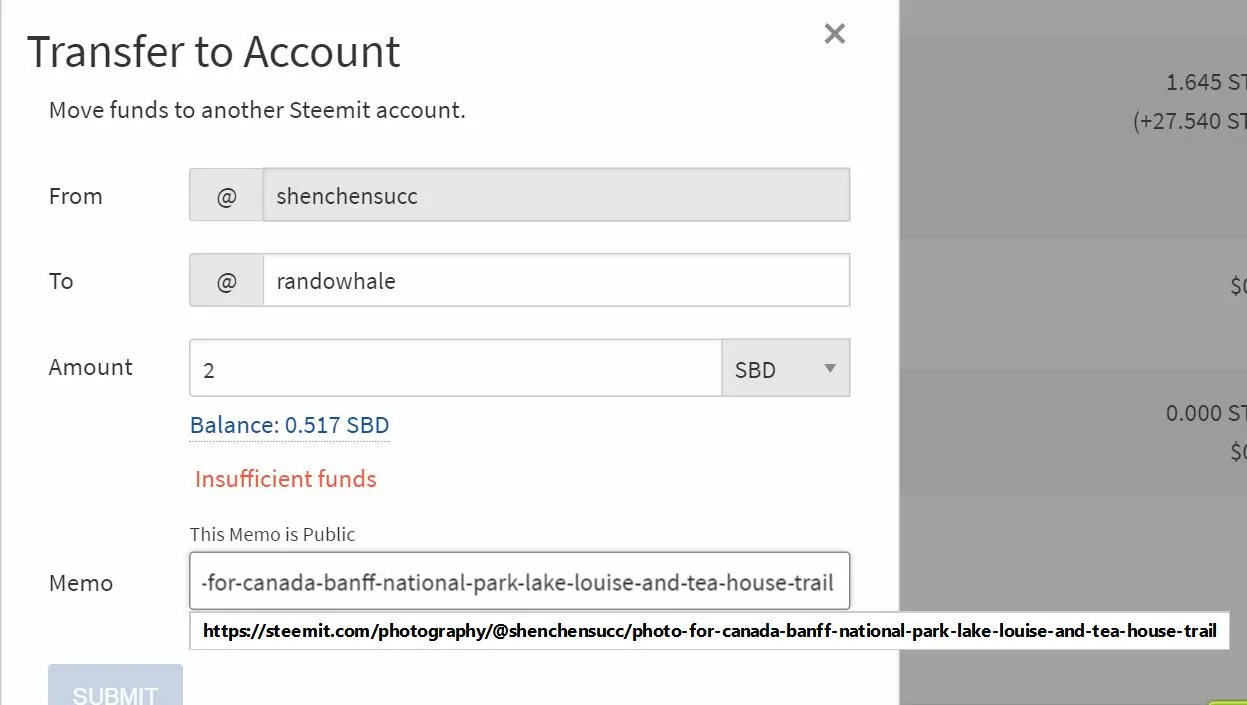Click 'Move funds to another Steemit account.' text
The image size is (1247, 705).
pos(257,110)
